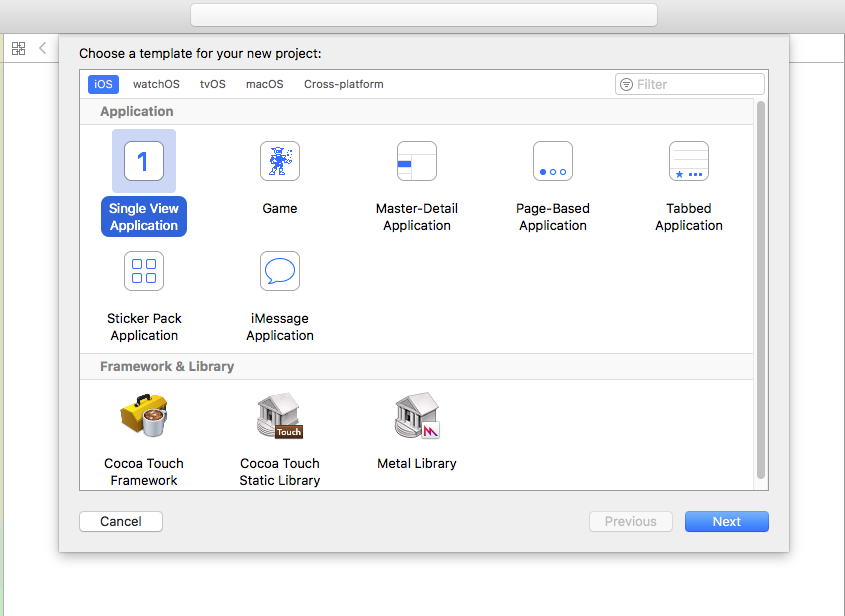Viewport: 845px width, 616px height.
Task: Select the Cocoa Touch Static Library icon
Action: [x=280, y=416]
